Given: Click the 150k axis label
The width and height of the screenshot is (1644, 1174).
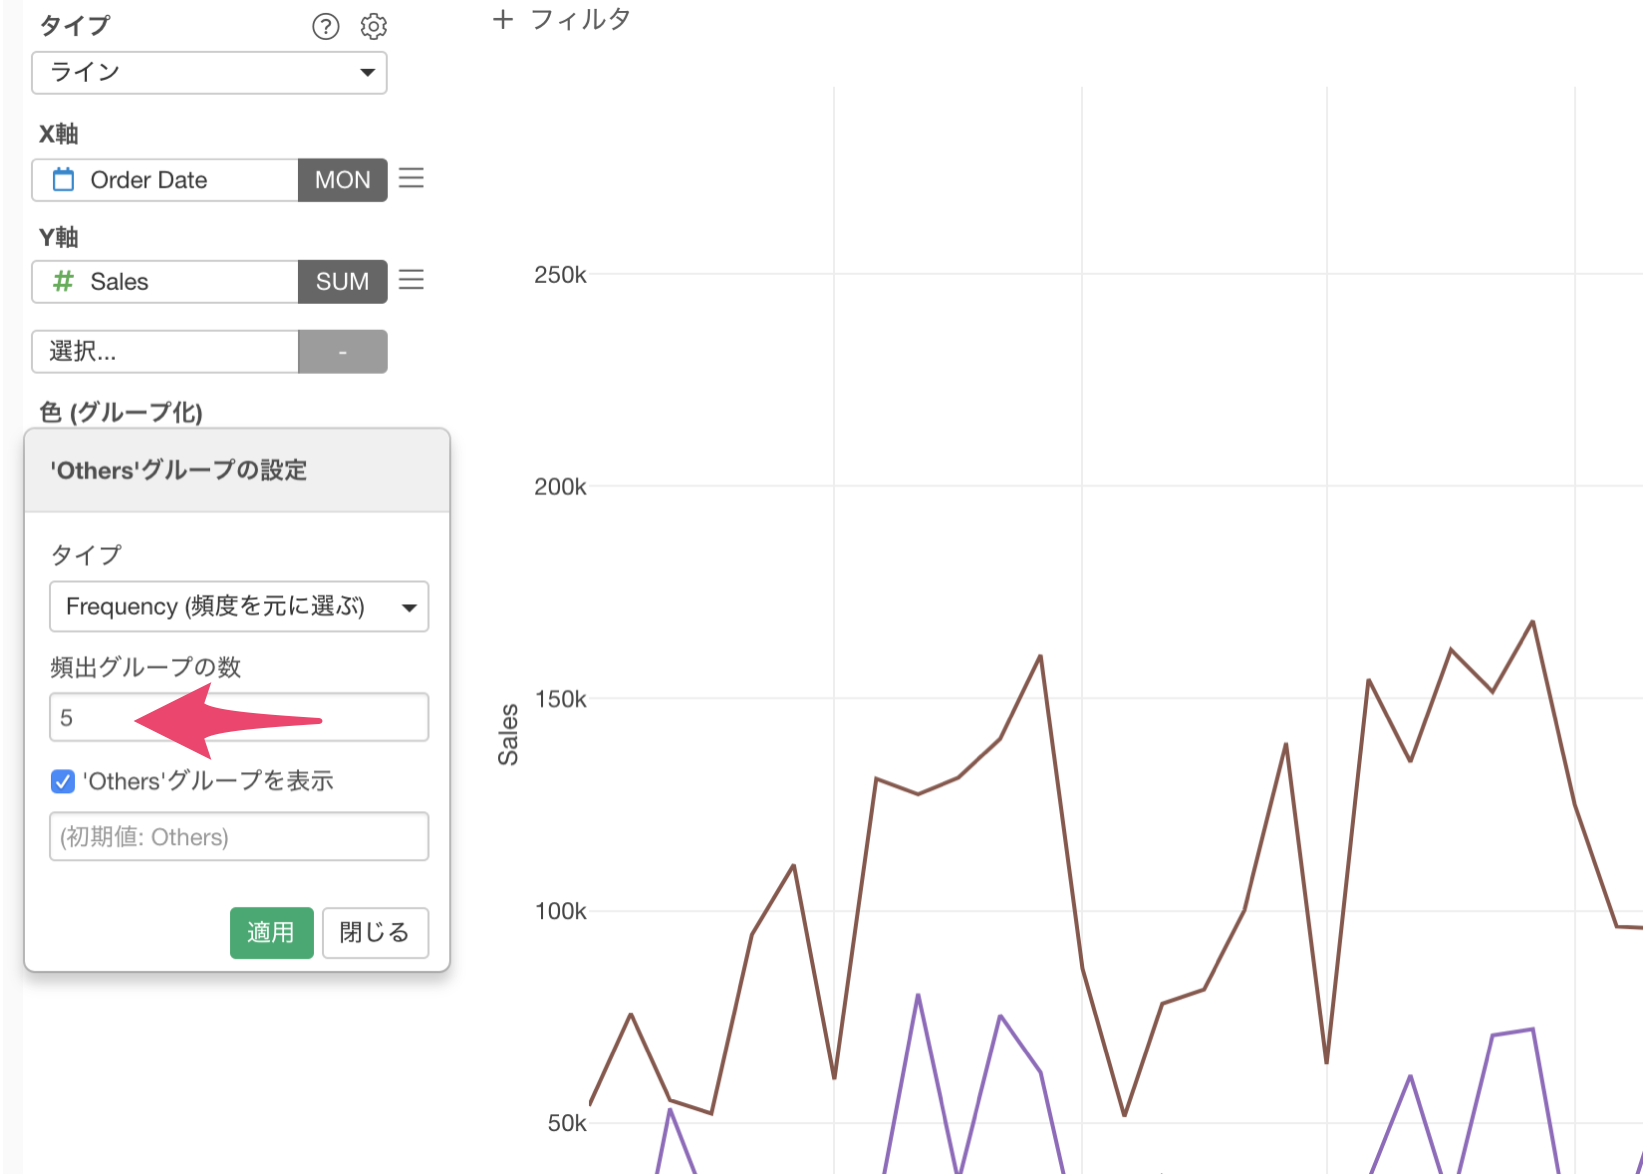Looking at the screenshot, I should (x=560, y=699).
